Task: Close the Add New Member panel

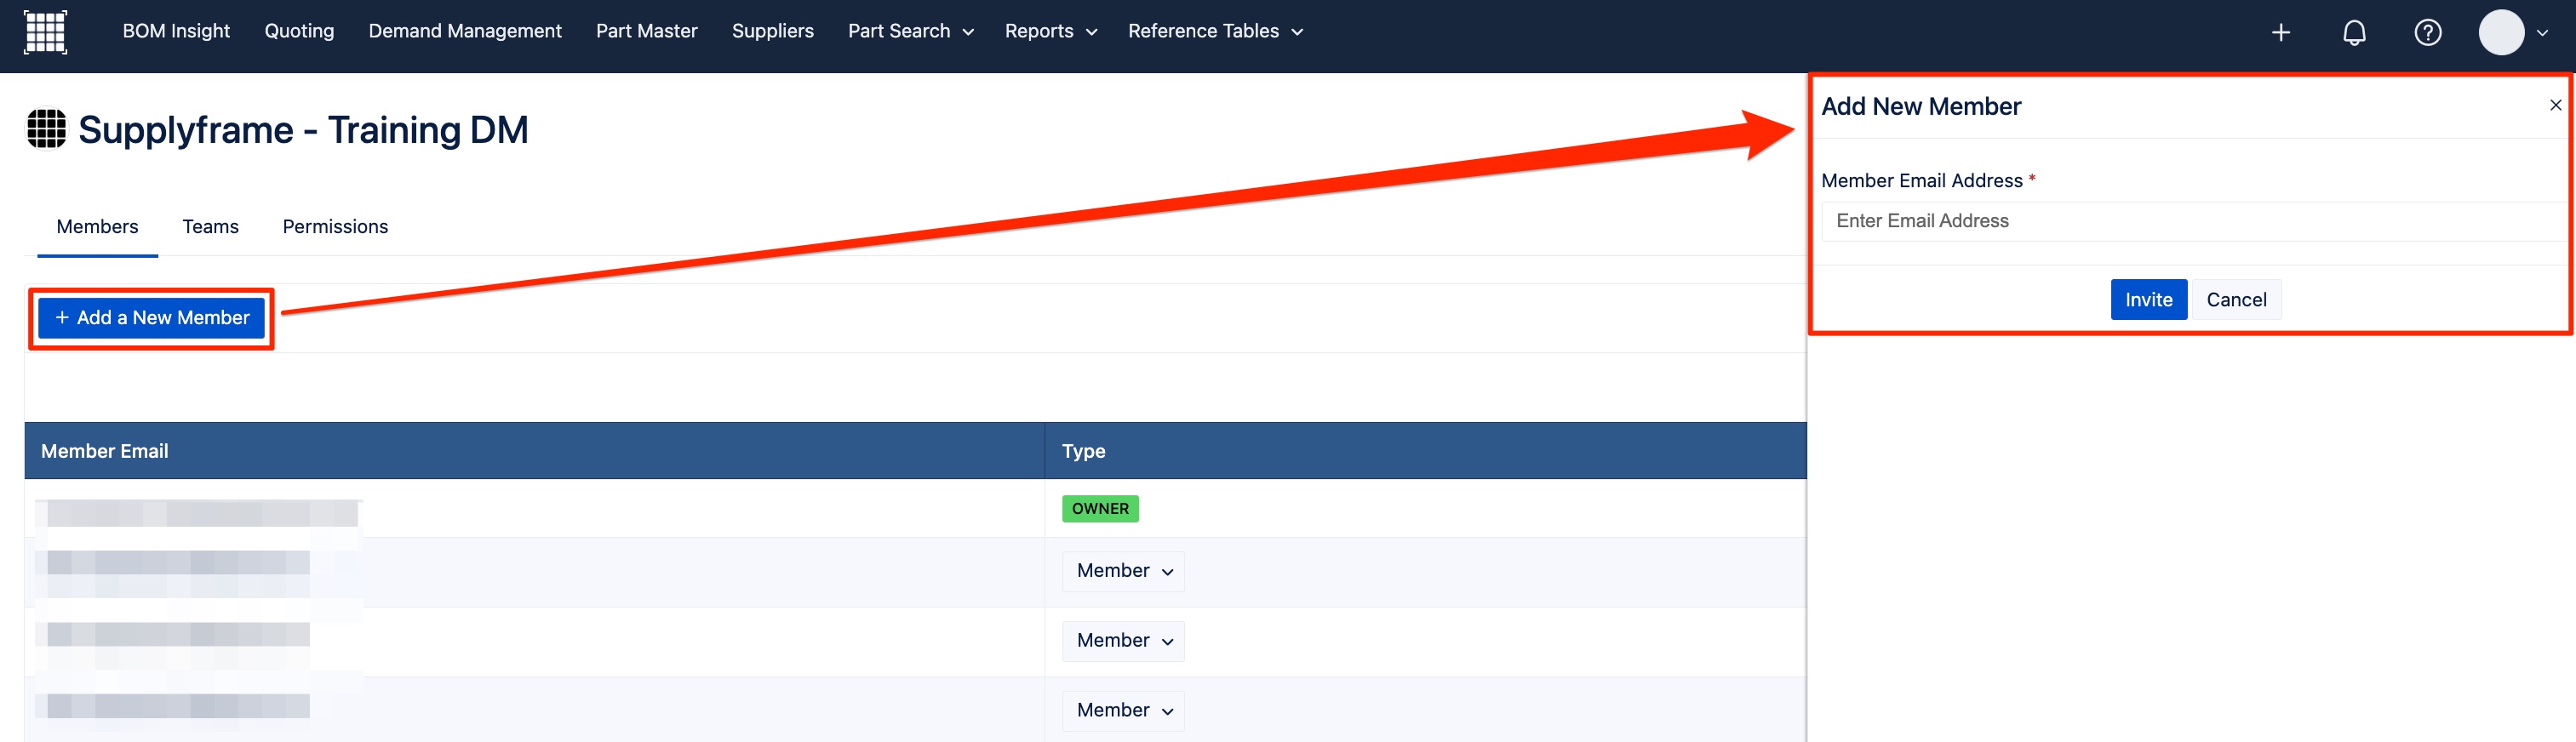Action: 2555,105
